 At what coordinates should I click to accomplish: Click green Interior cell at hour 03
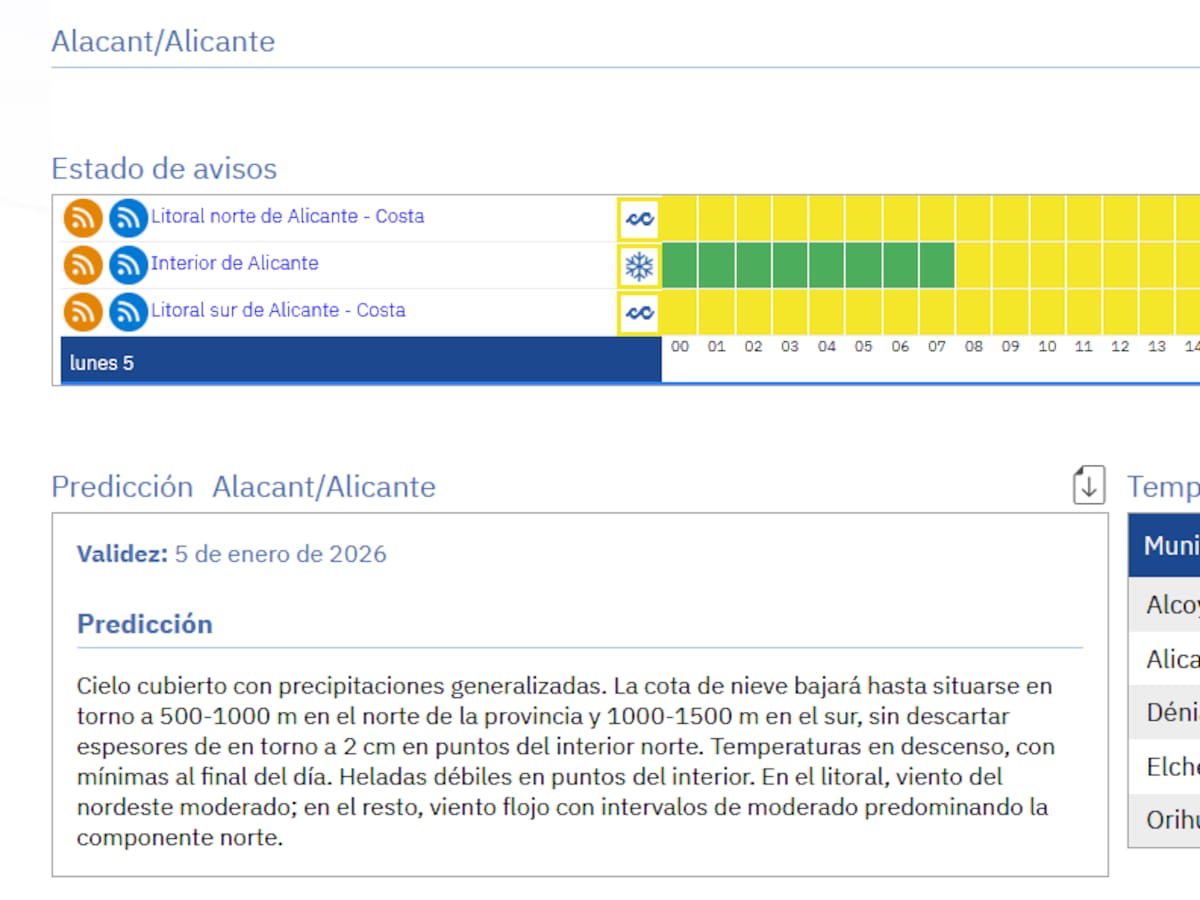coord(790,266)
